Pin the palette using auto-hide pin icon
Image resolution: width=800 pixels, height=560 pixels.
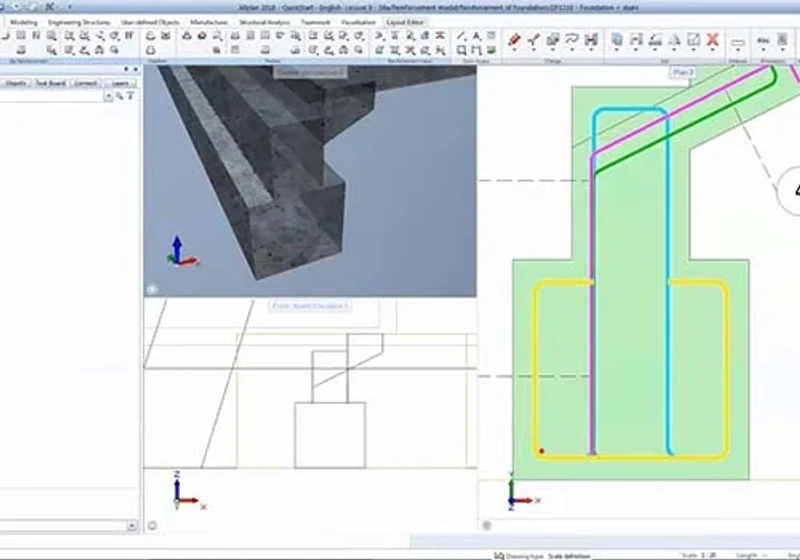[126, 69]
